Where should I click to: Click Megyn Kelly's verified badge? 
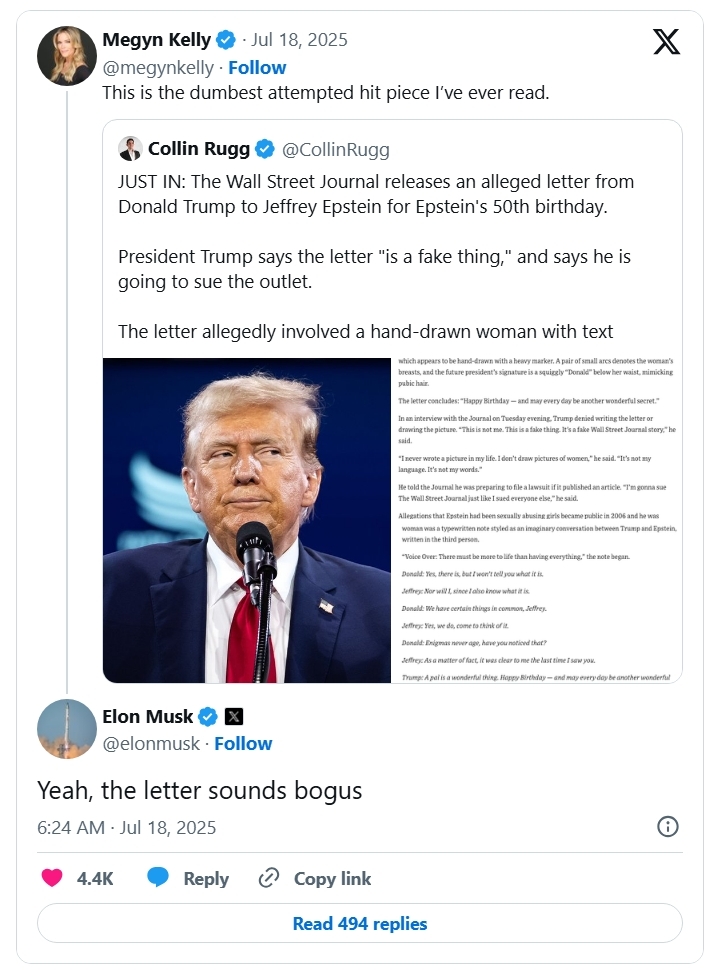point(225,40)
